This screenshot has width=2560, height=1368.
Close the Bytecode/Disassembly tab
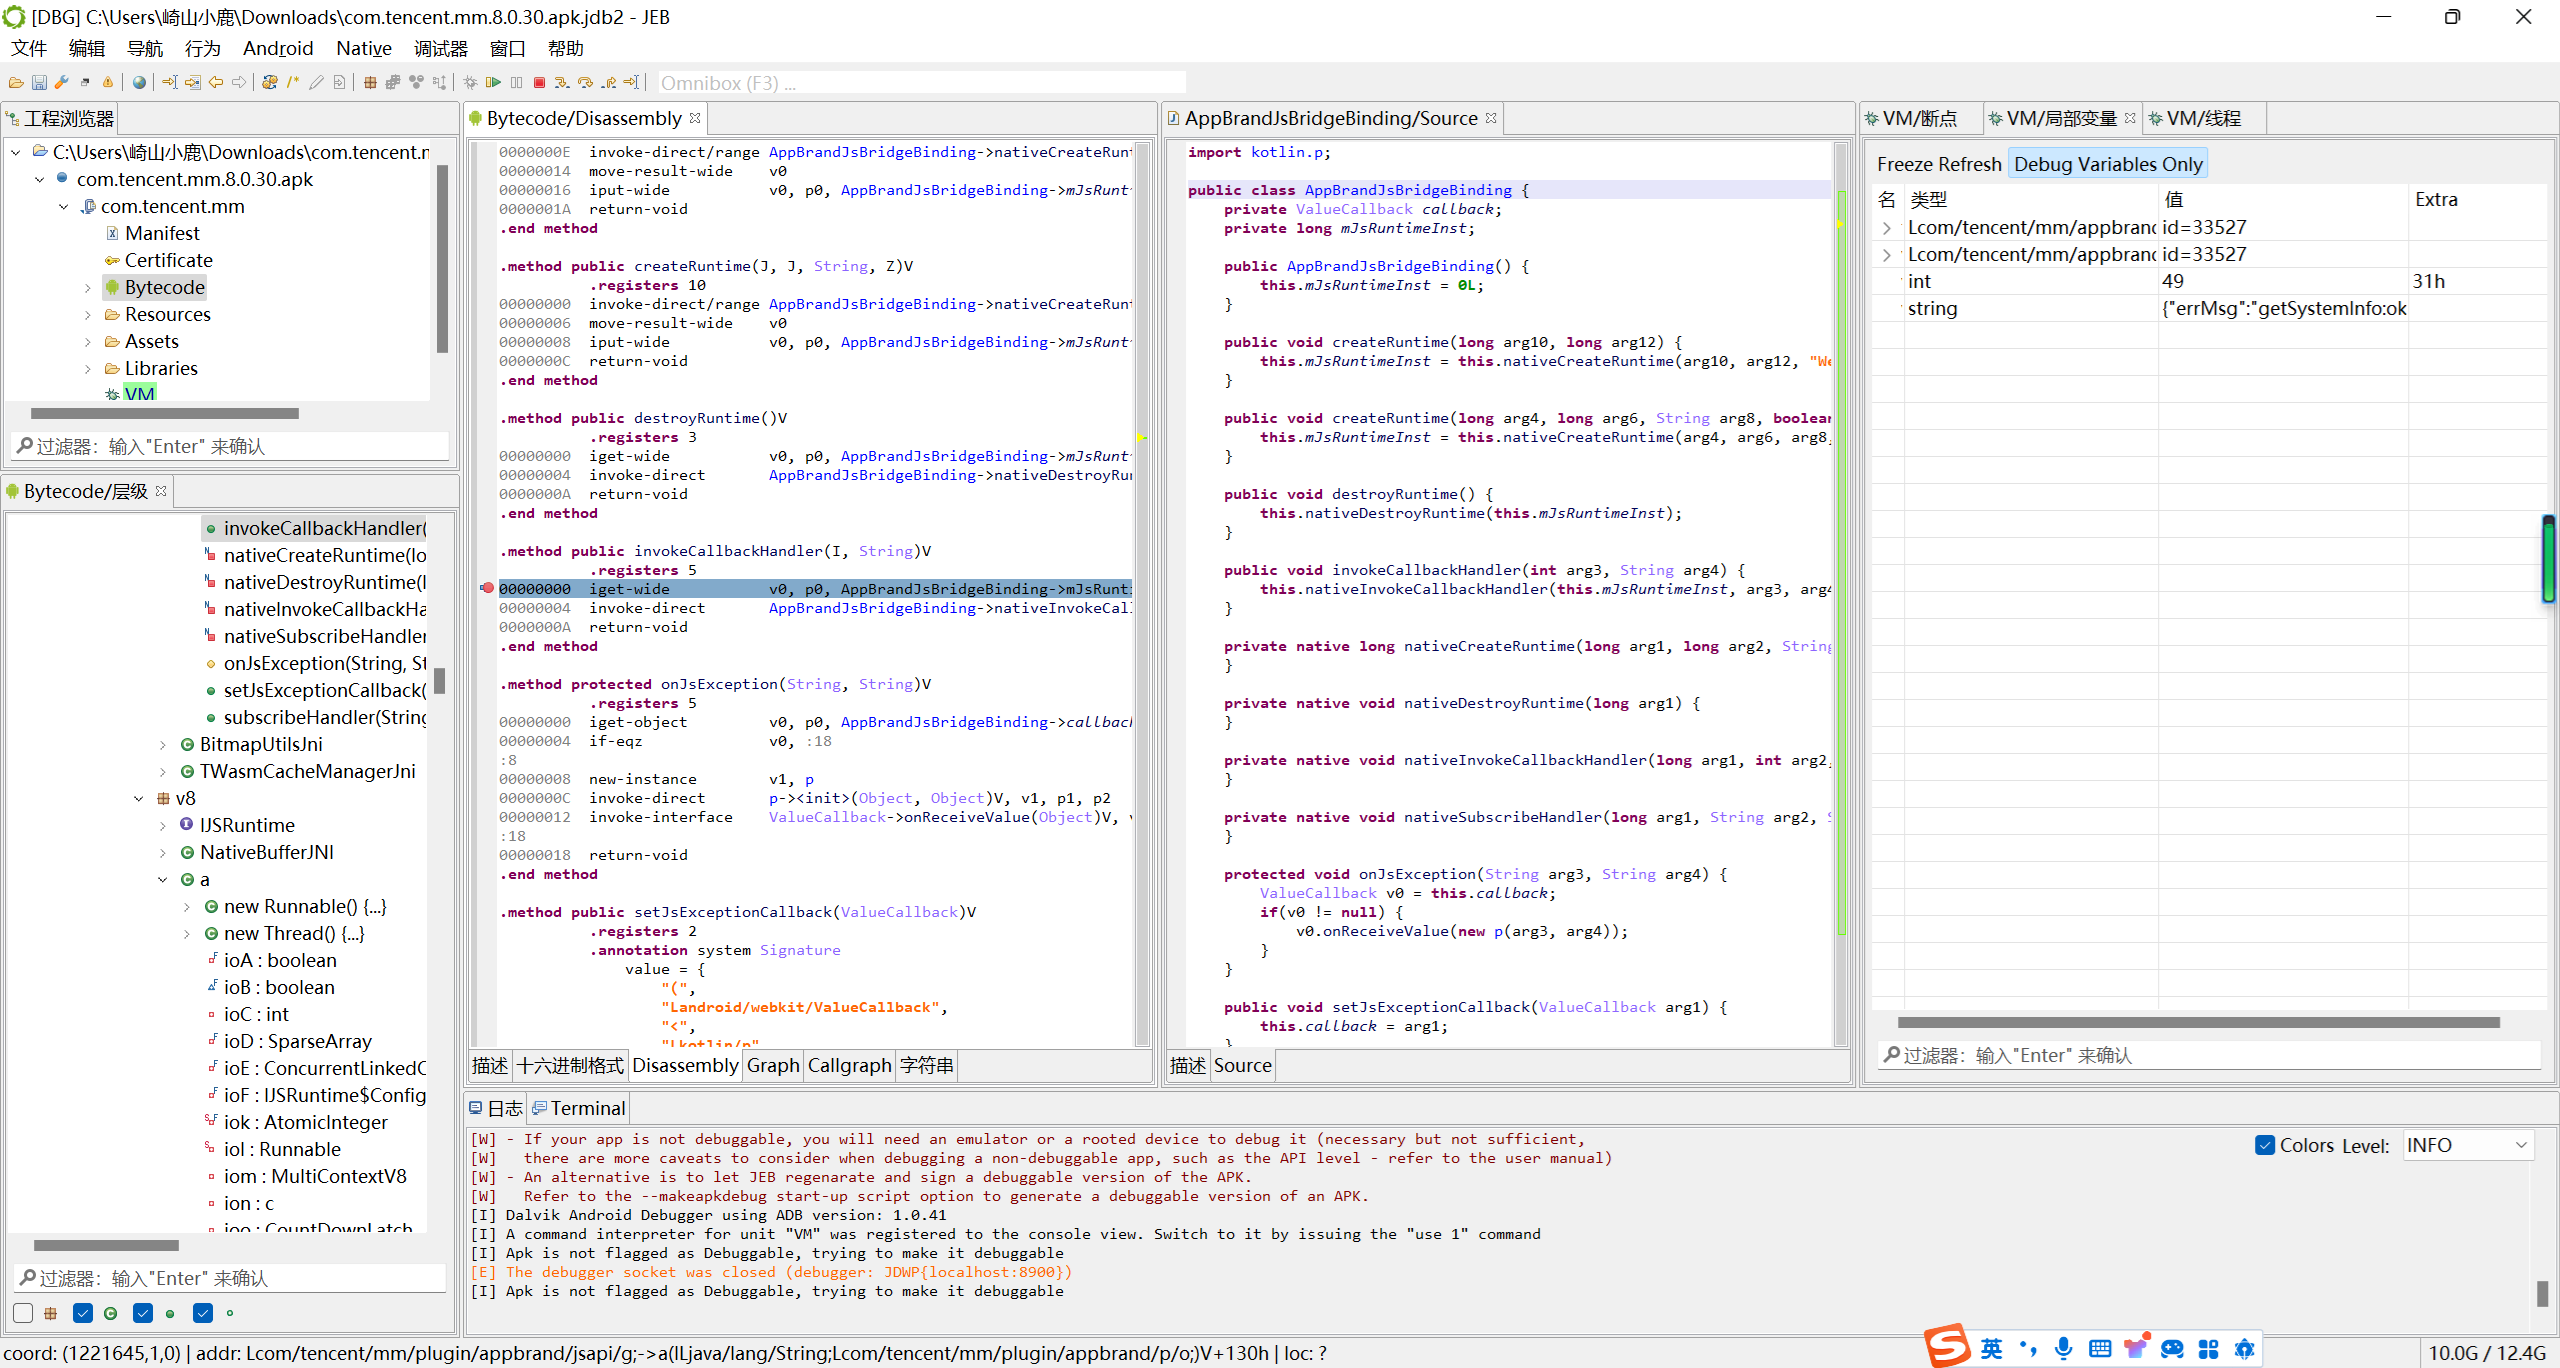tap(695, 118)
